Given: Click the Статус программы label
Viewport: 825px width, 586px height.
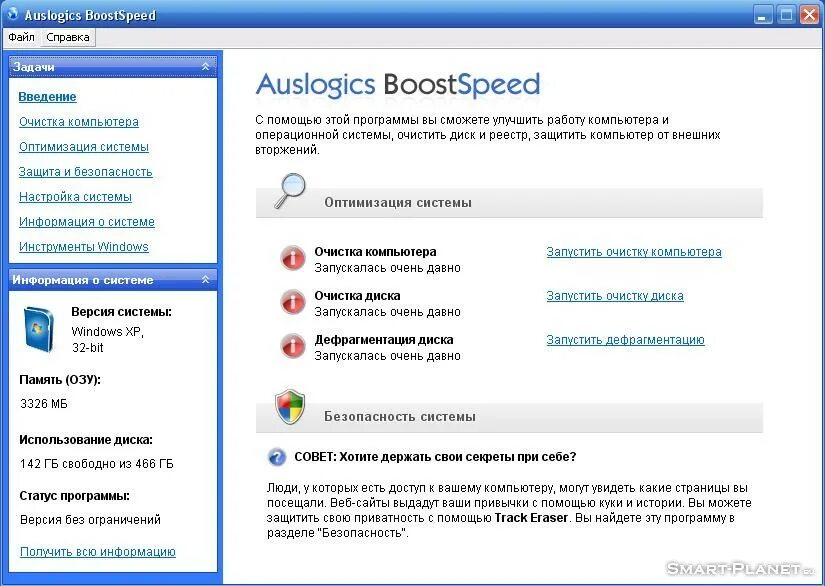Looking at the screenshot, I should 74,496.
